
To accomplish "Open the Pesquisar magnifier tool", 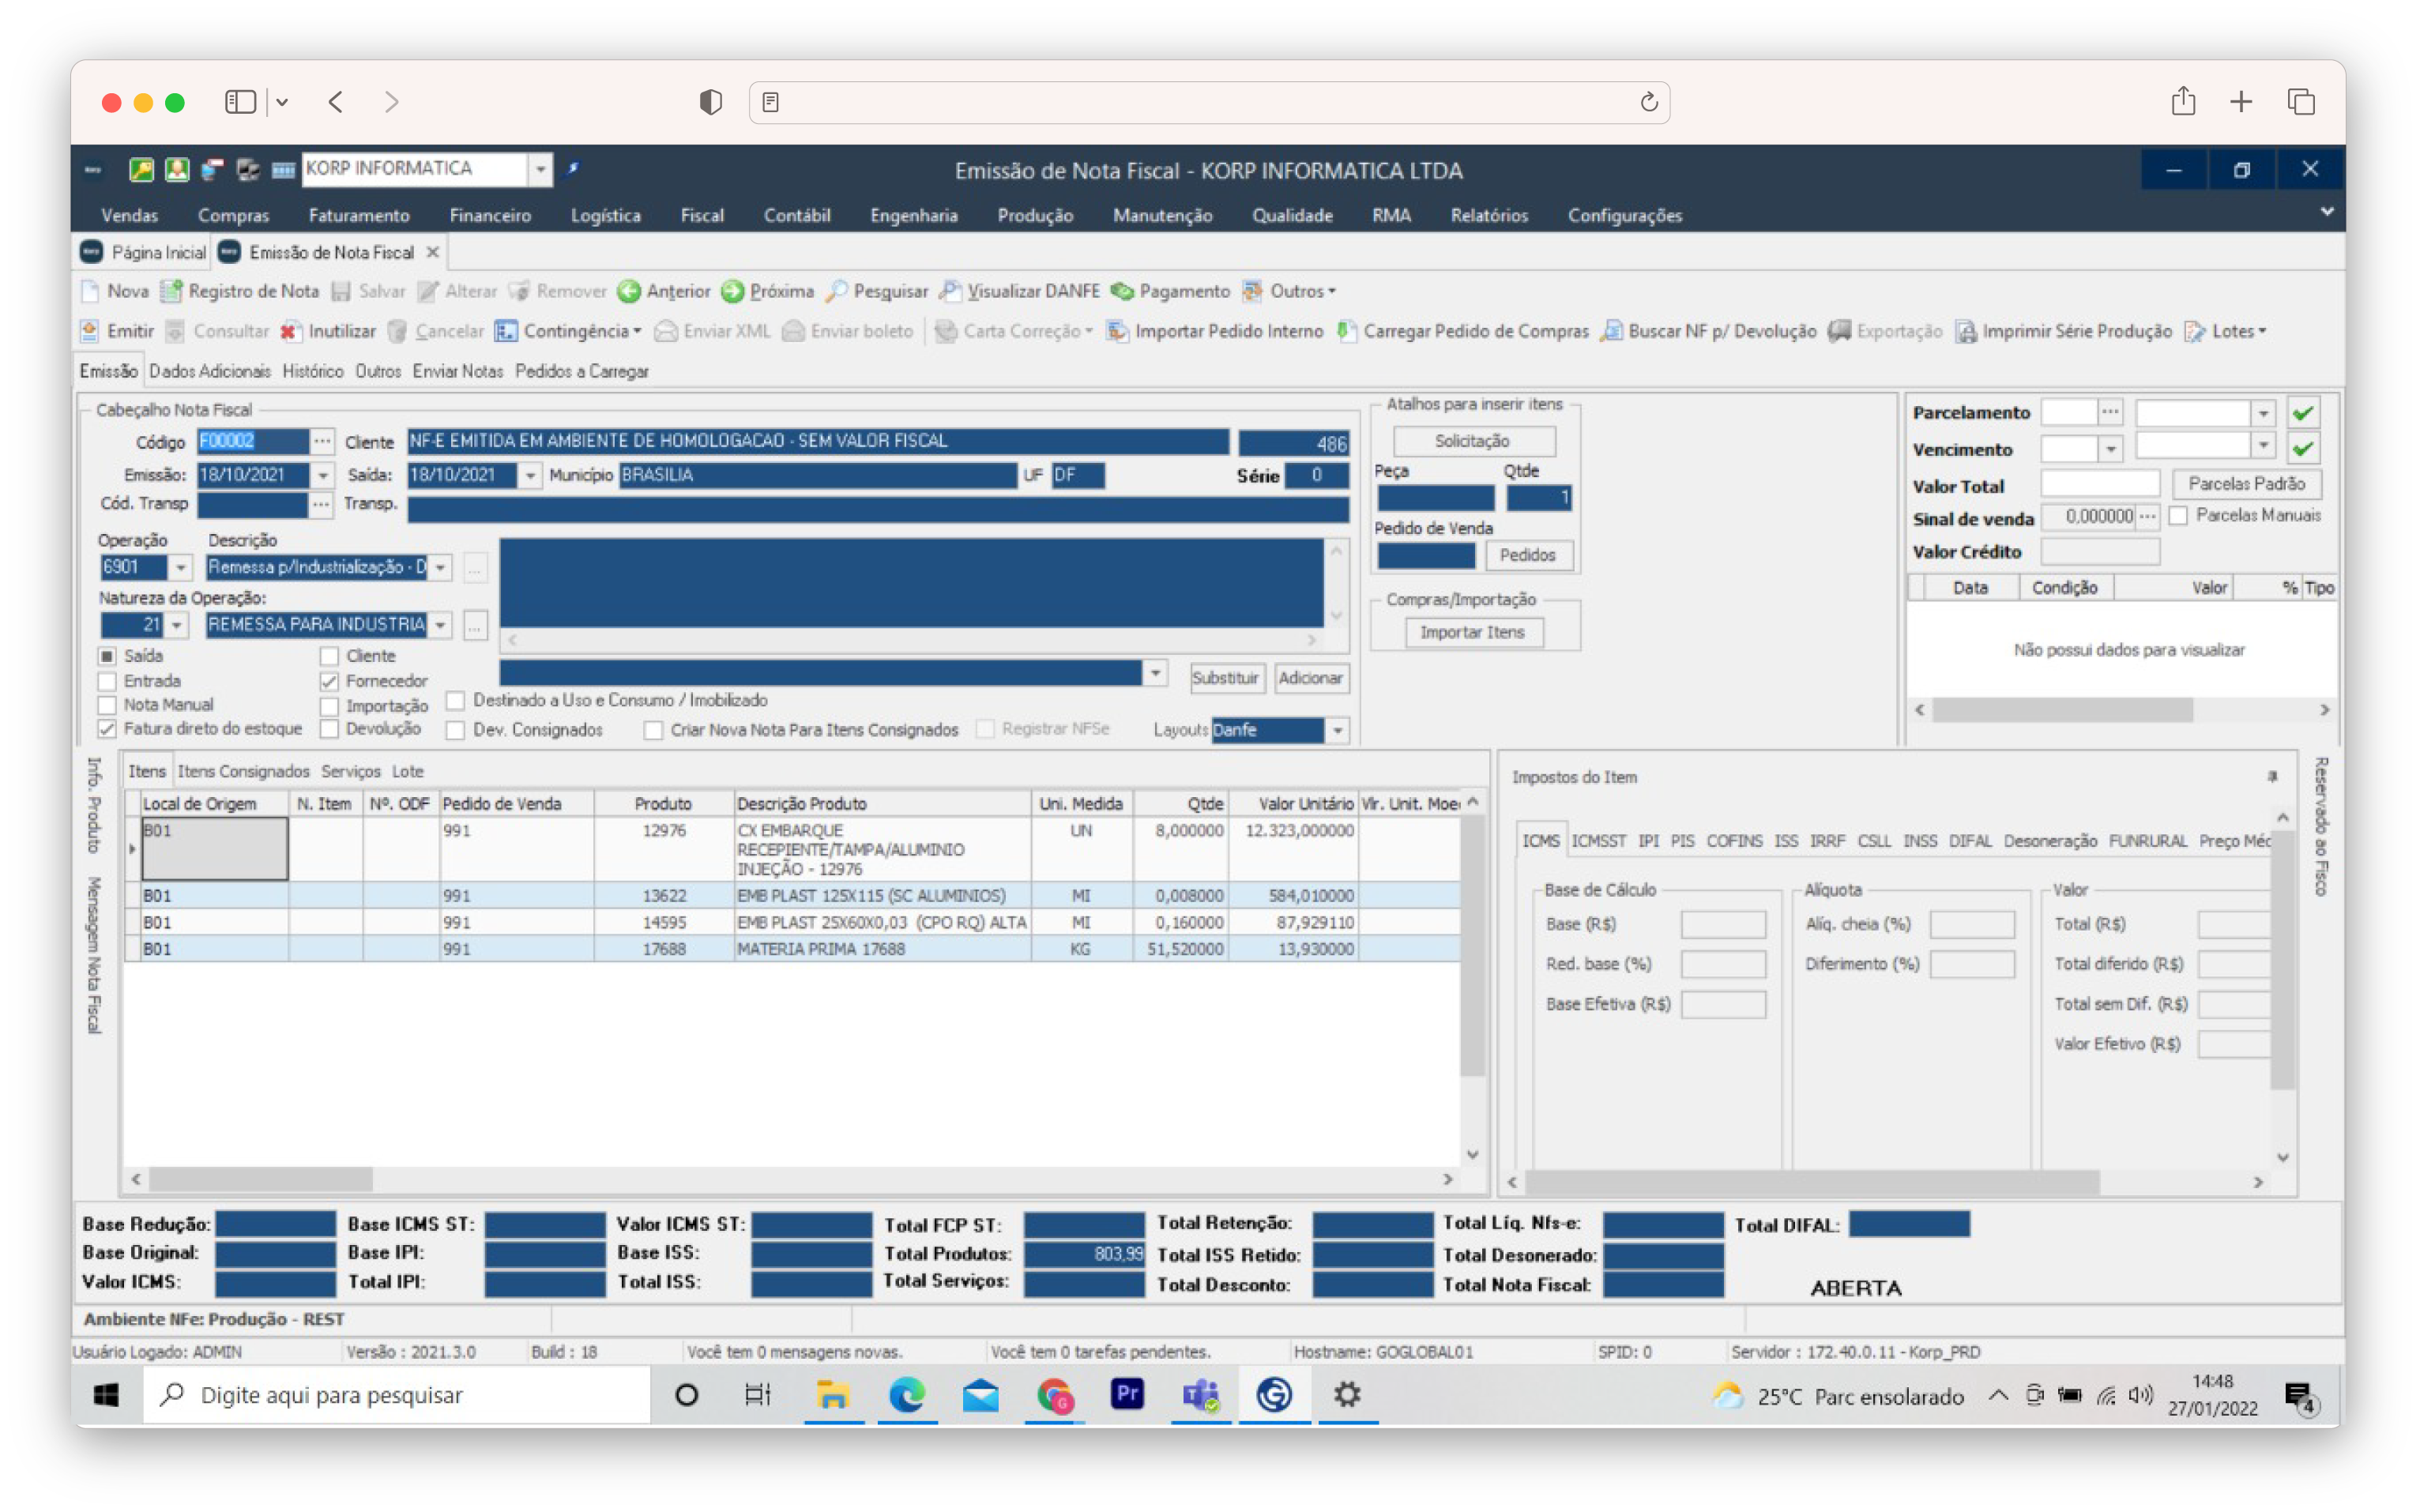I will point(837,291).
